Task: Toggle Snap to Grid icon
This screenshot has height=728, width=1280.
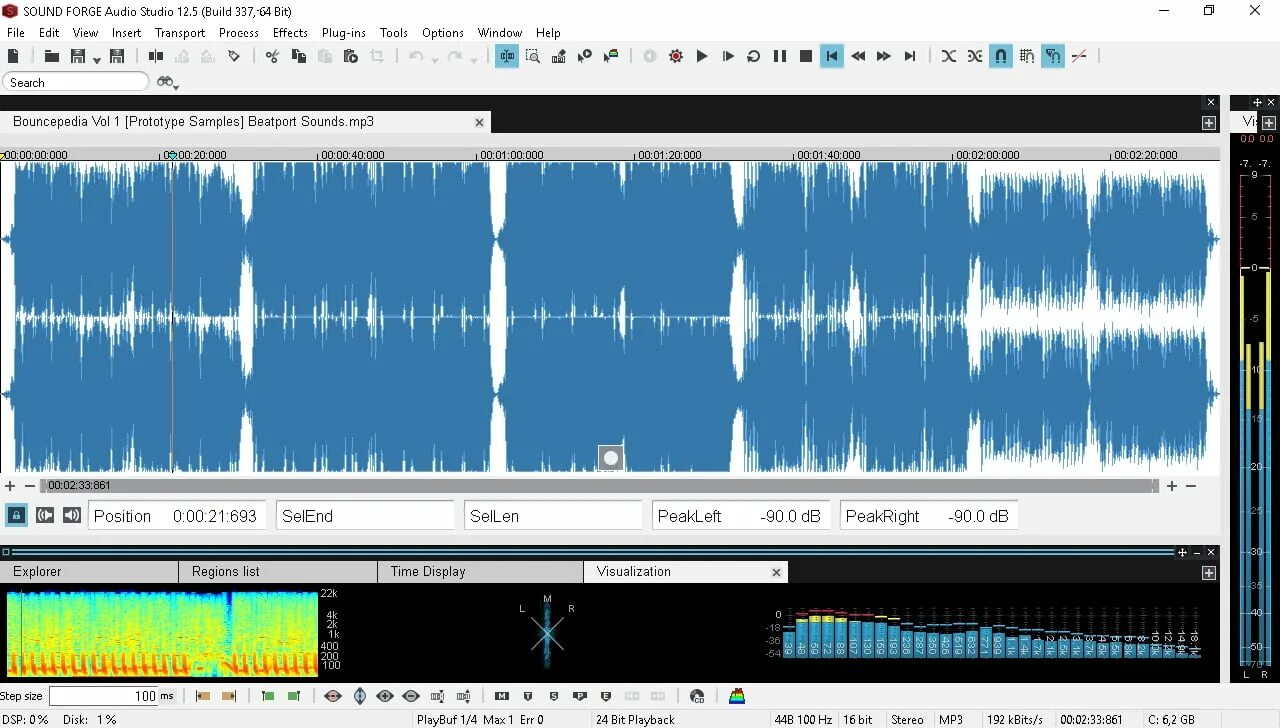Action: click(x=1027, y=57)
